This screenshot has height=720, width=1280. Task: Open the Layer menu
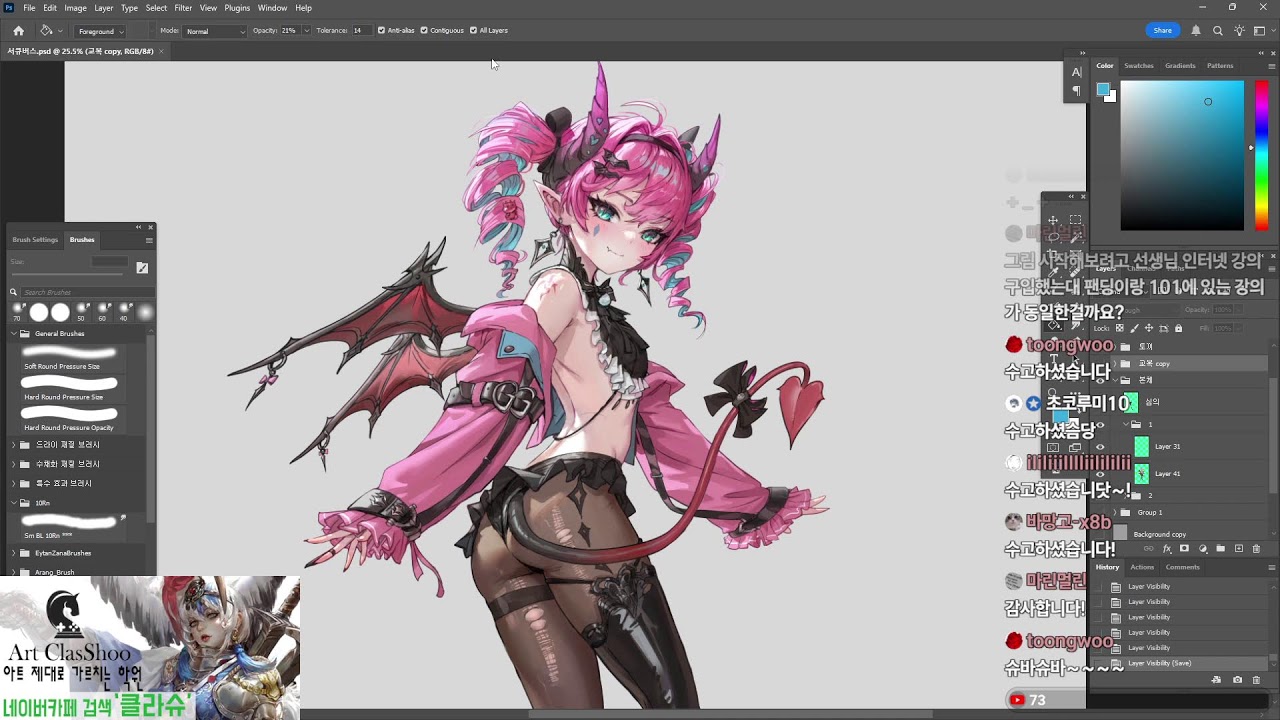[103, 8]
